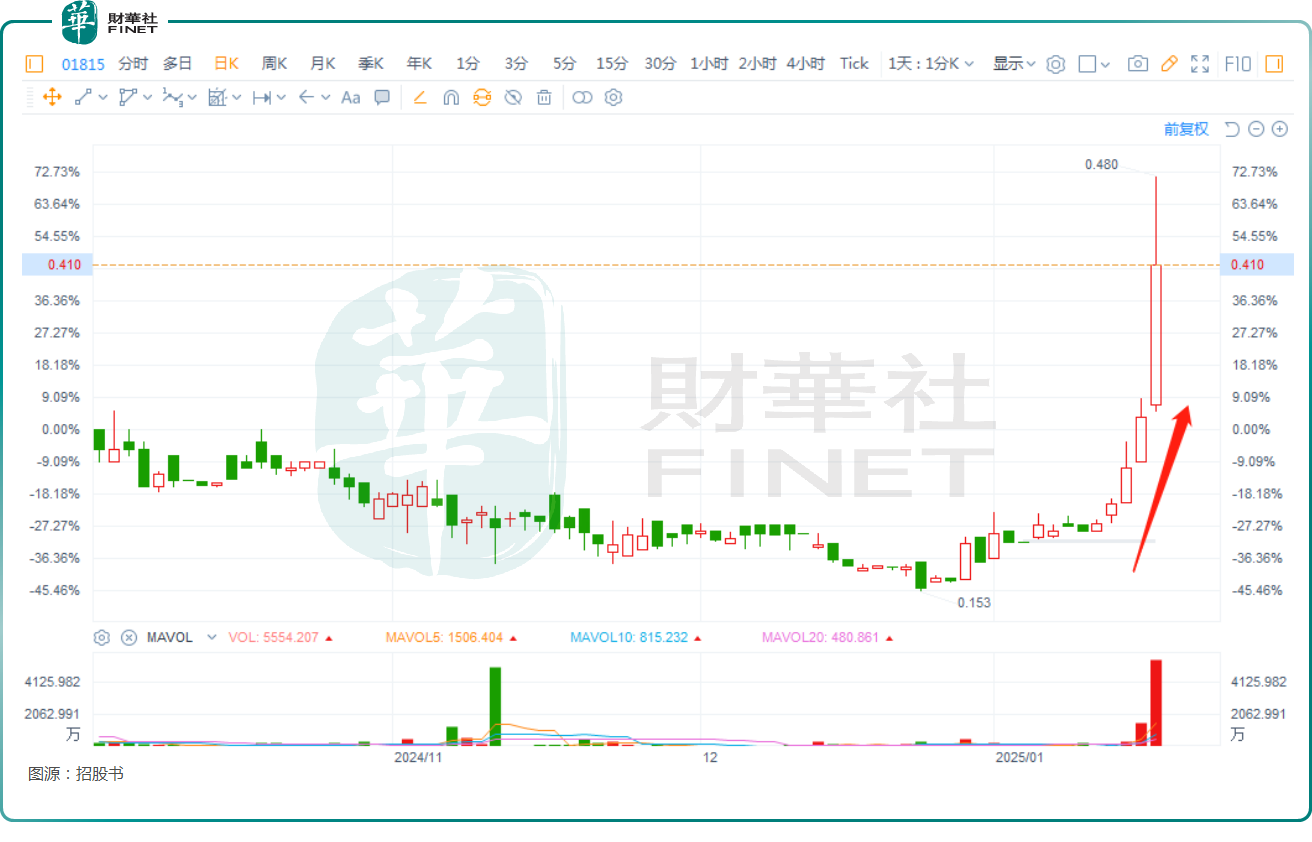Image resolution: width=1312 pixels, height=842 pixels.
Task: Take a chart screenshot with camera icon
Action: (1138, 64)
